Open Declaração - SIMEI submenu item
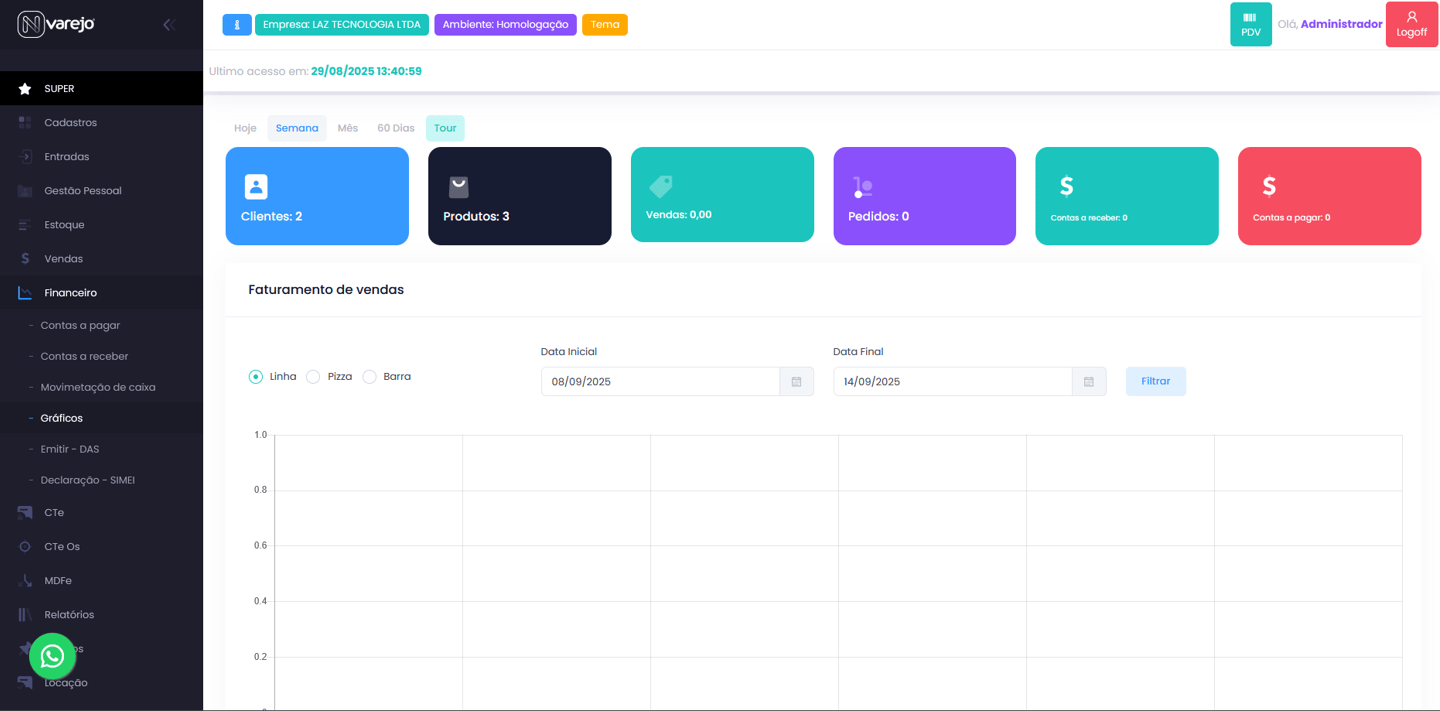1440x711 pixels. [x=101, y=481]
